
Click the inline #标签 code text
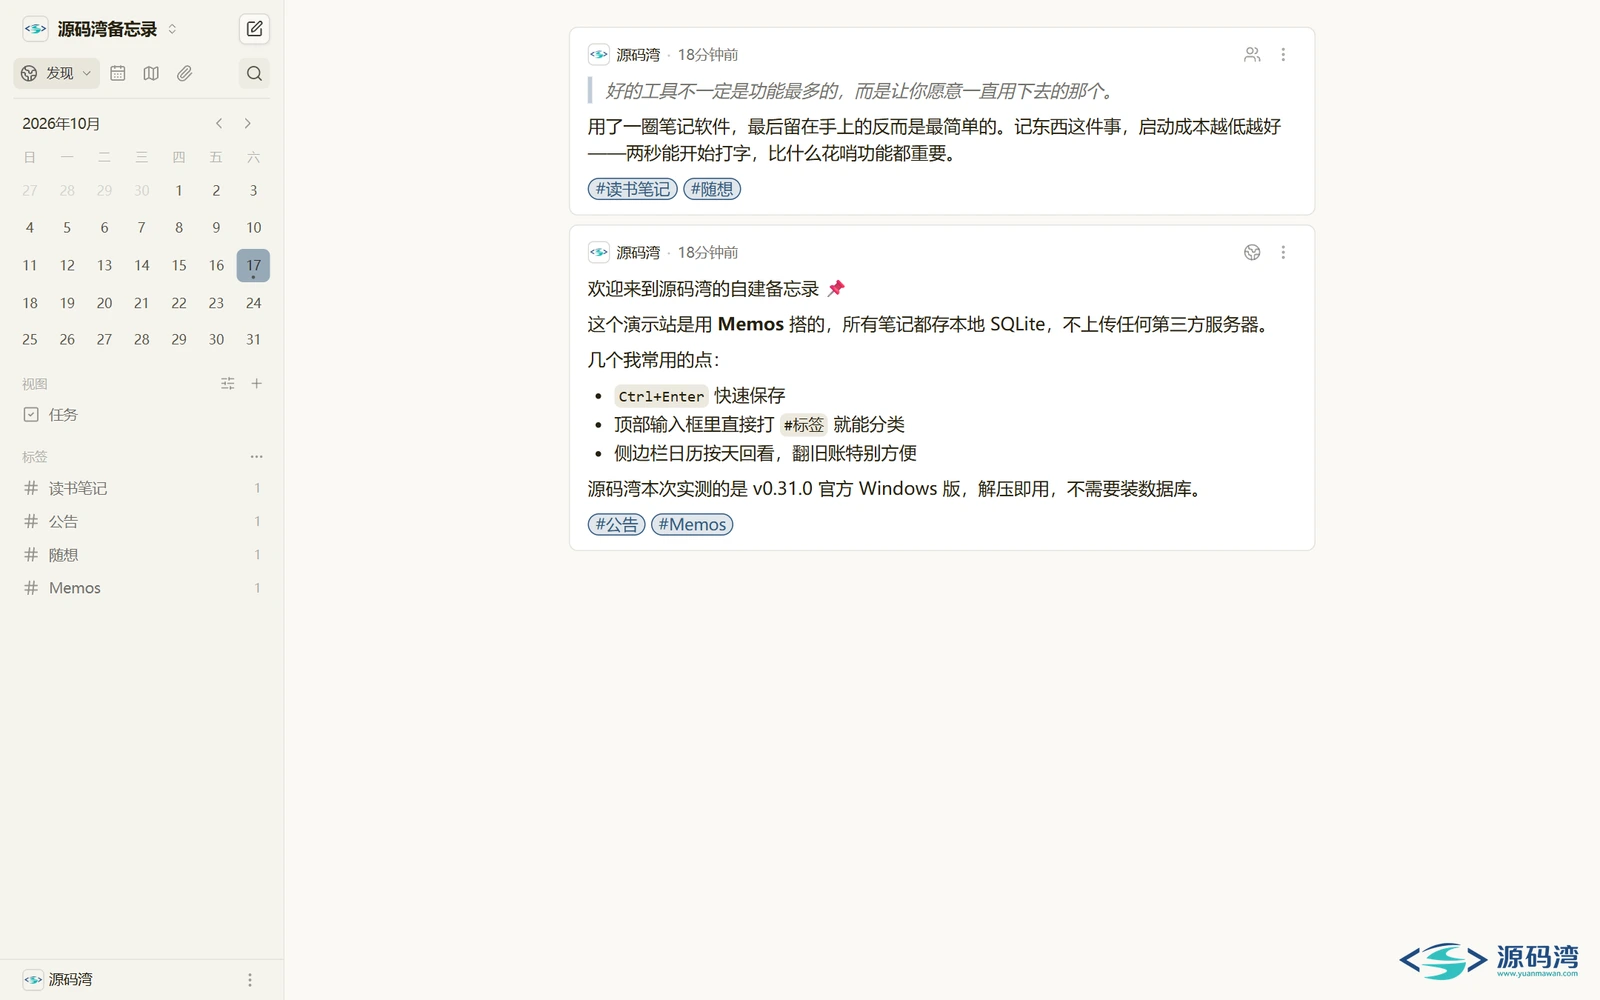point(804,425)
